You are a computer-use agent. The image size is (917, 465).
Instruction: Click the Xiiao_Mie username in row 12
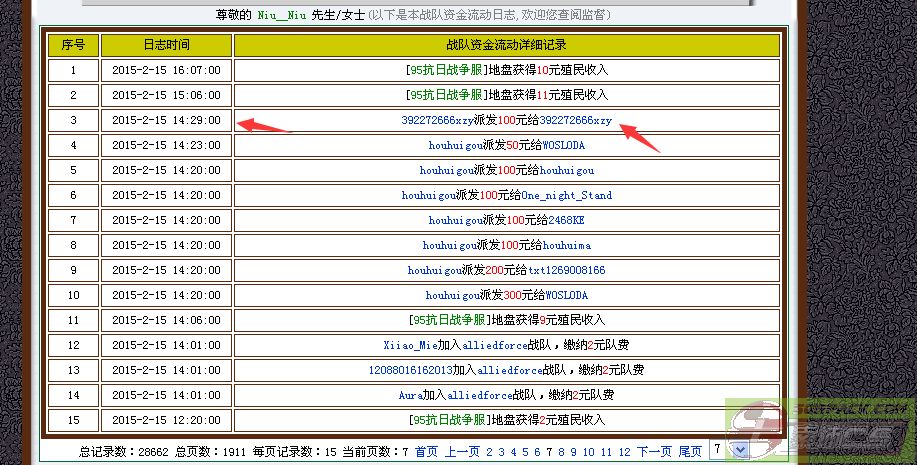tap(410, 345)
